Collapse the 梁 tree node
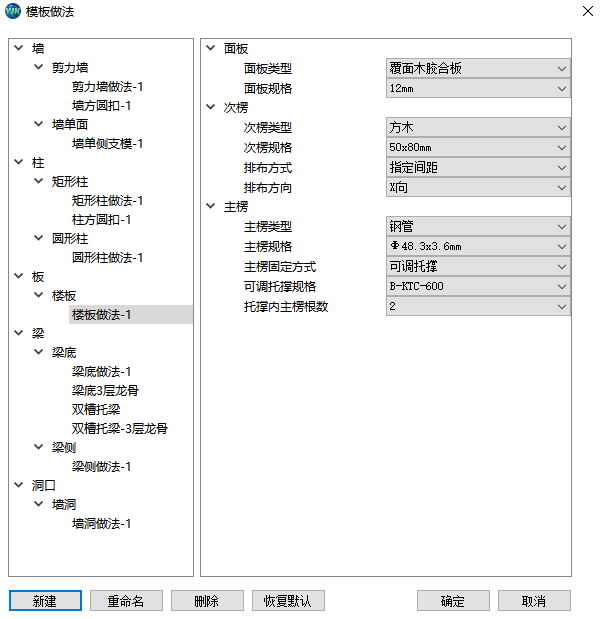600x619 pixels. [19, 333]
